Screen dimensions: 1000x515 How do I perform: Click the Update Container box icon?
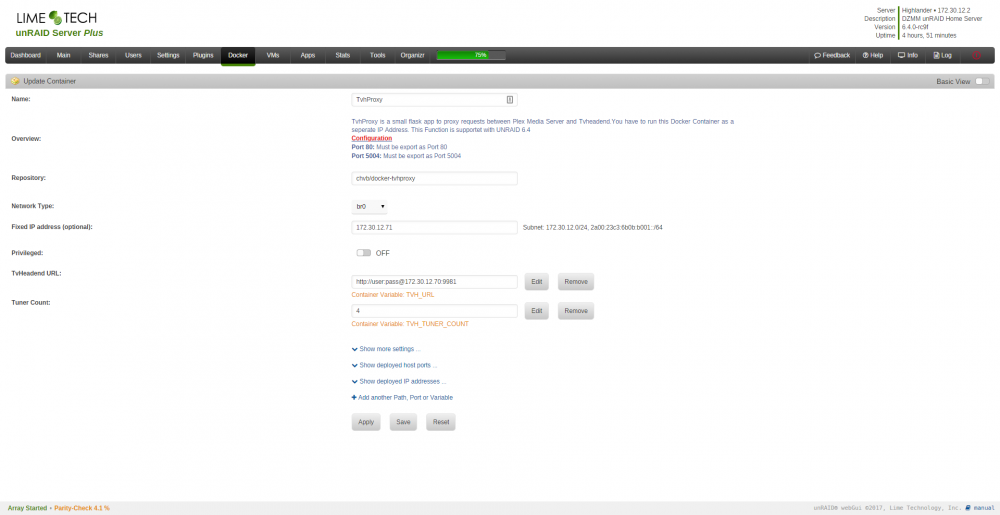click(15, 82)
